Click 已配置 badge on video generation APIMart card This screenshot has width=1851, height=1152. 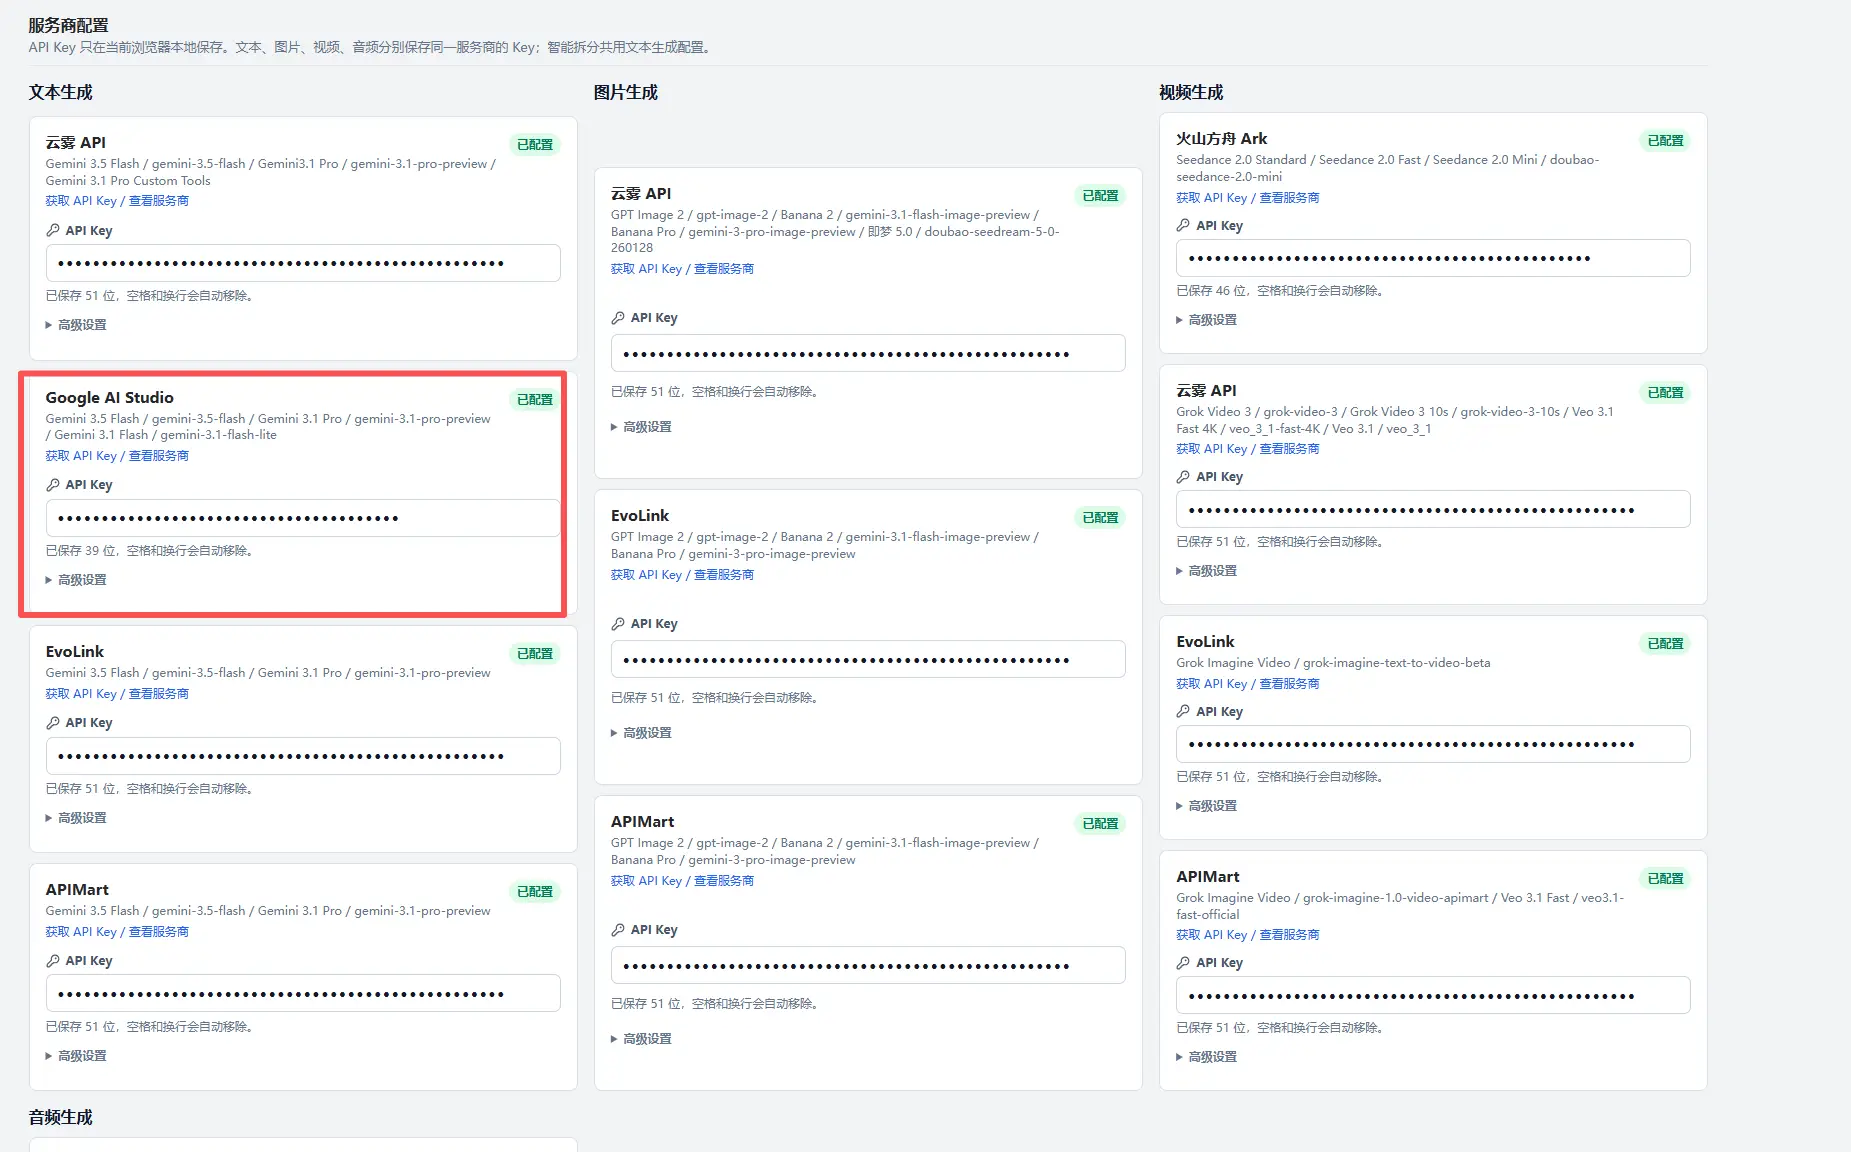click(1665, 878)
